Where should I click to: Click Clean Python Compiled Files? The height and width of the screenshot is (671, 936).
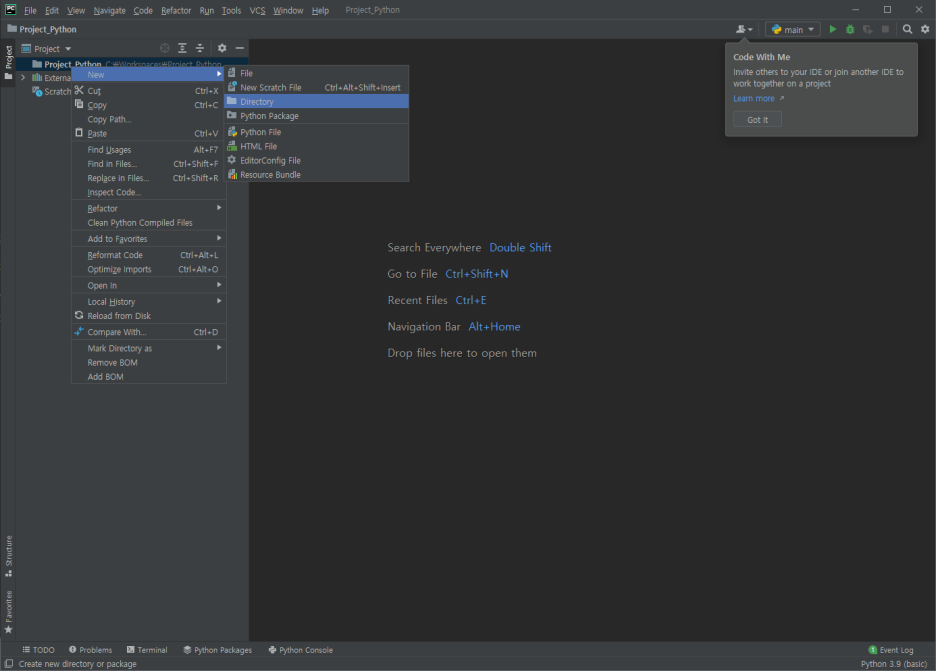(149, 223)
